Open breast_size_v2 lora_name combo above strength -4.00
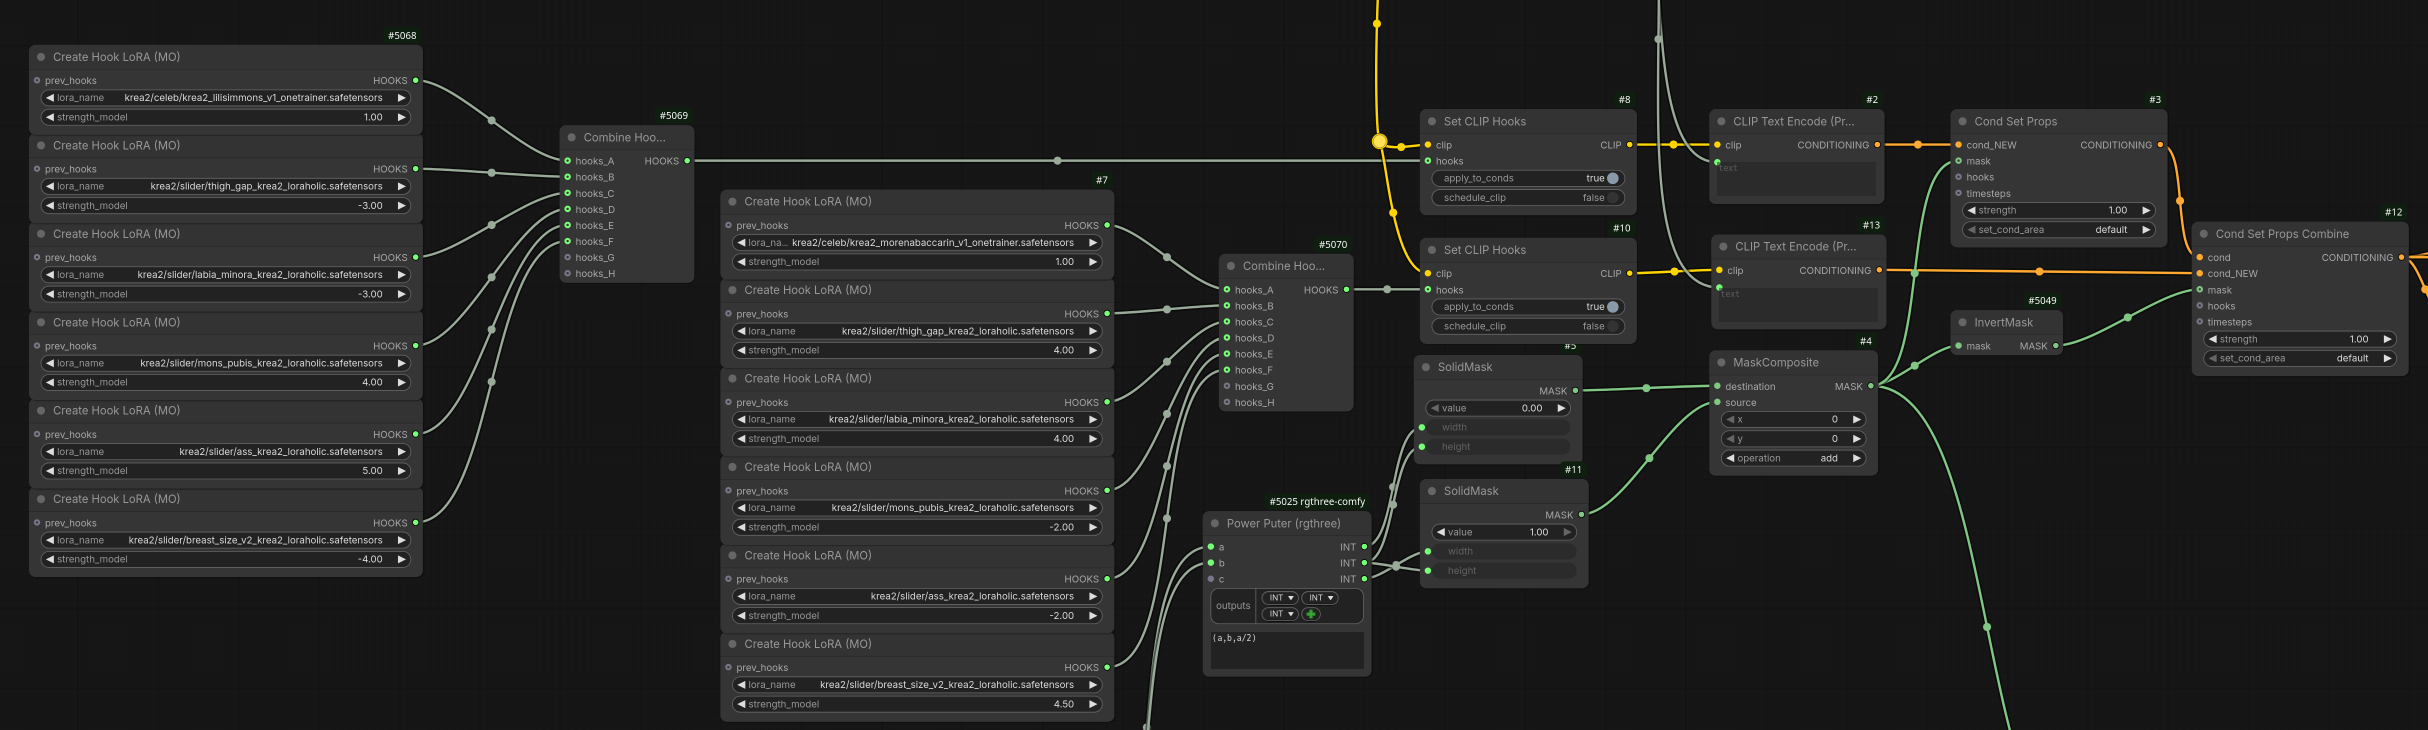 226,540
